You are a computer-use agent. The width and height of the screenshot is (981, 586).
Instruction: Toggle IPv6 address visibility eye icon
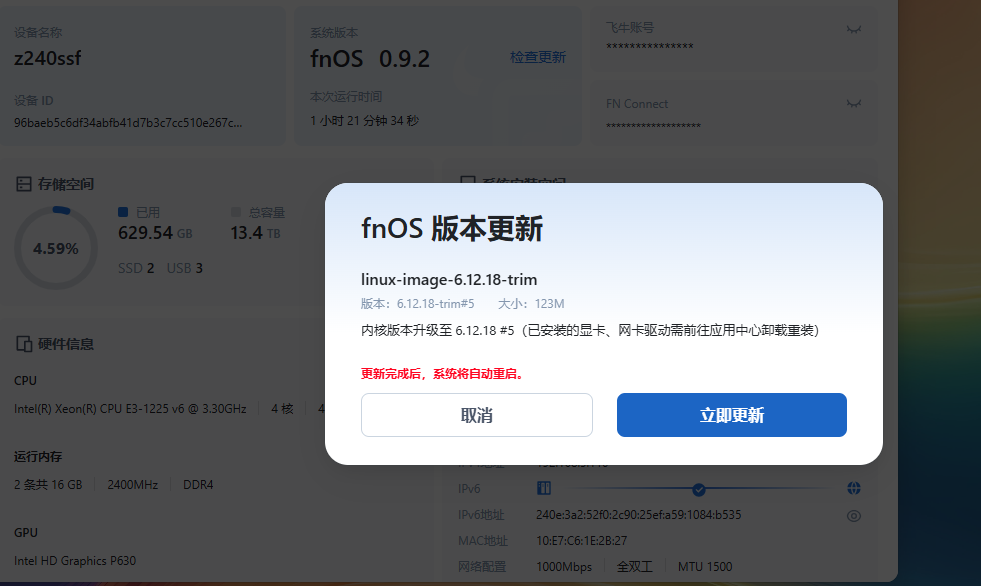(853, 516)
